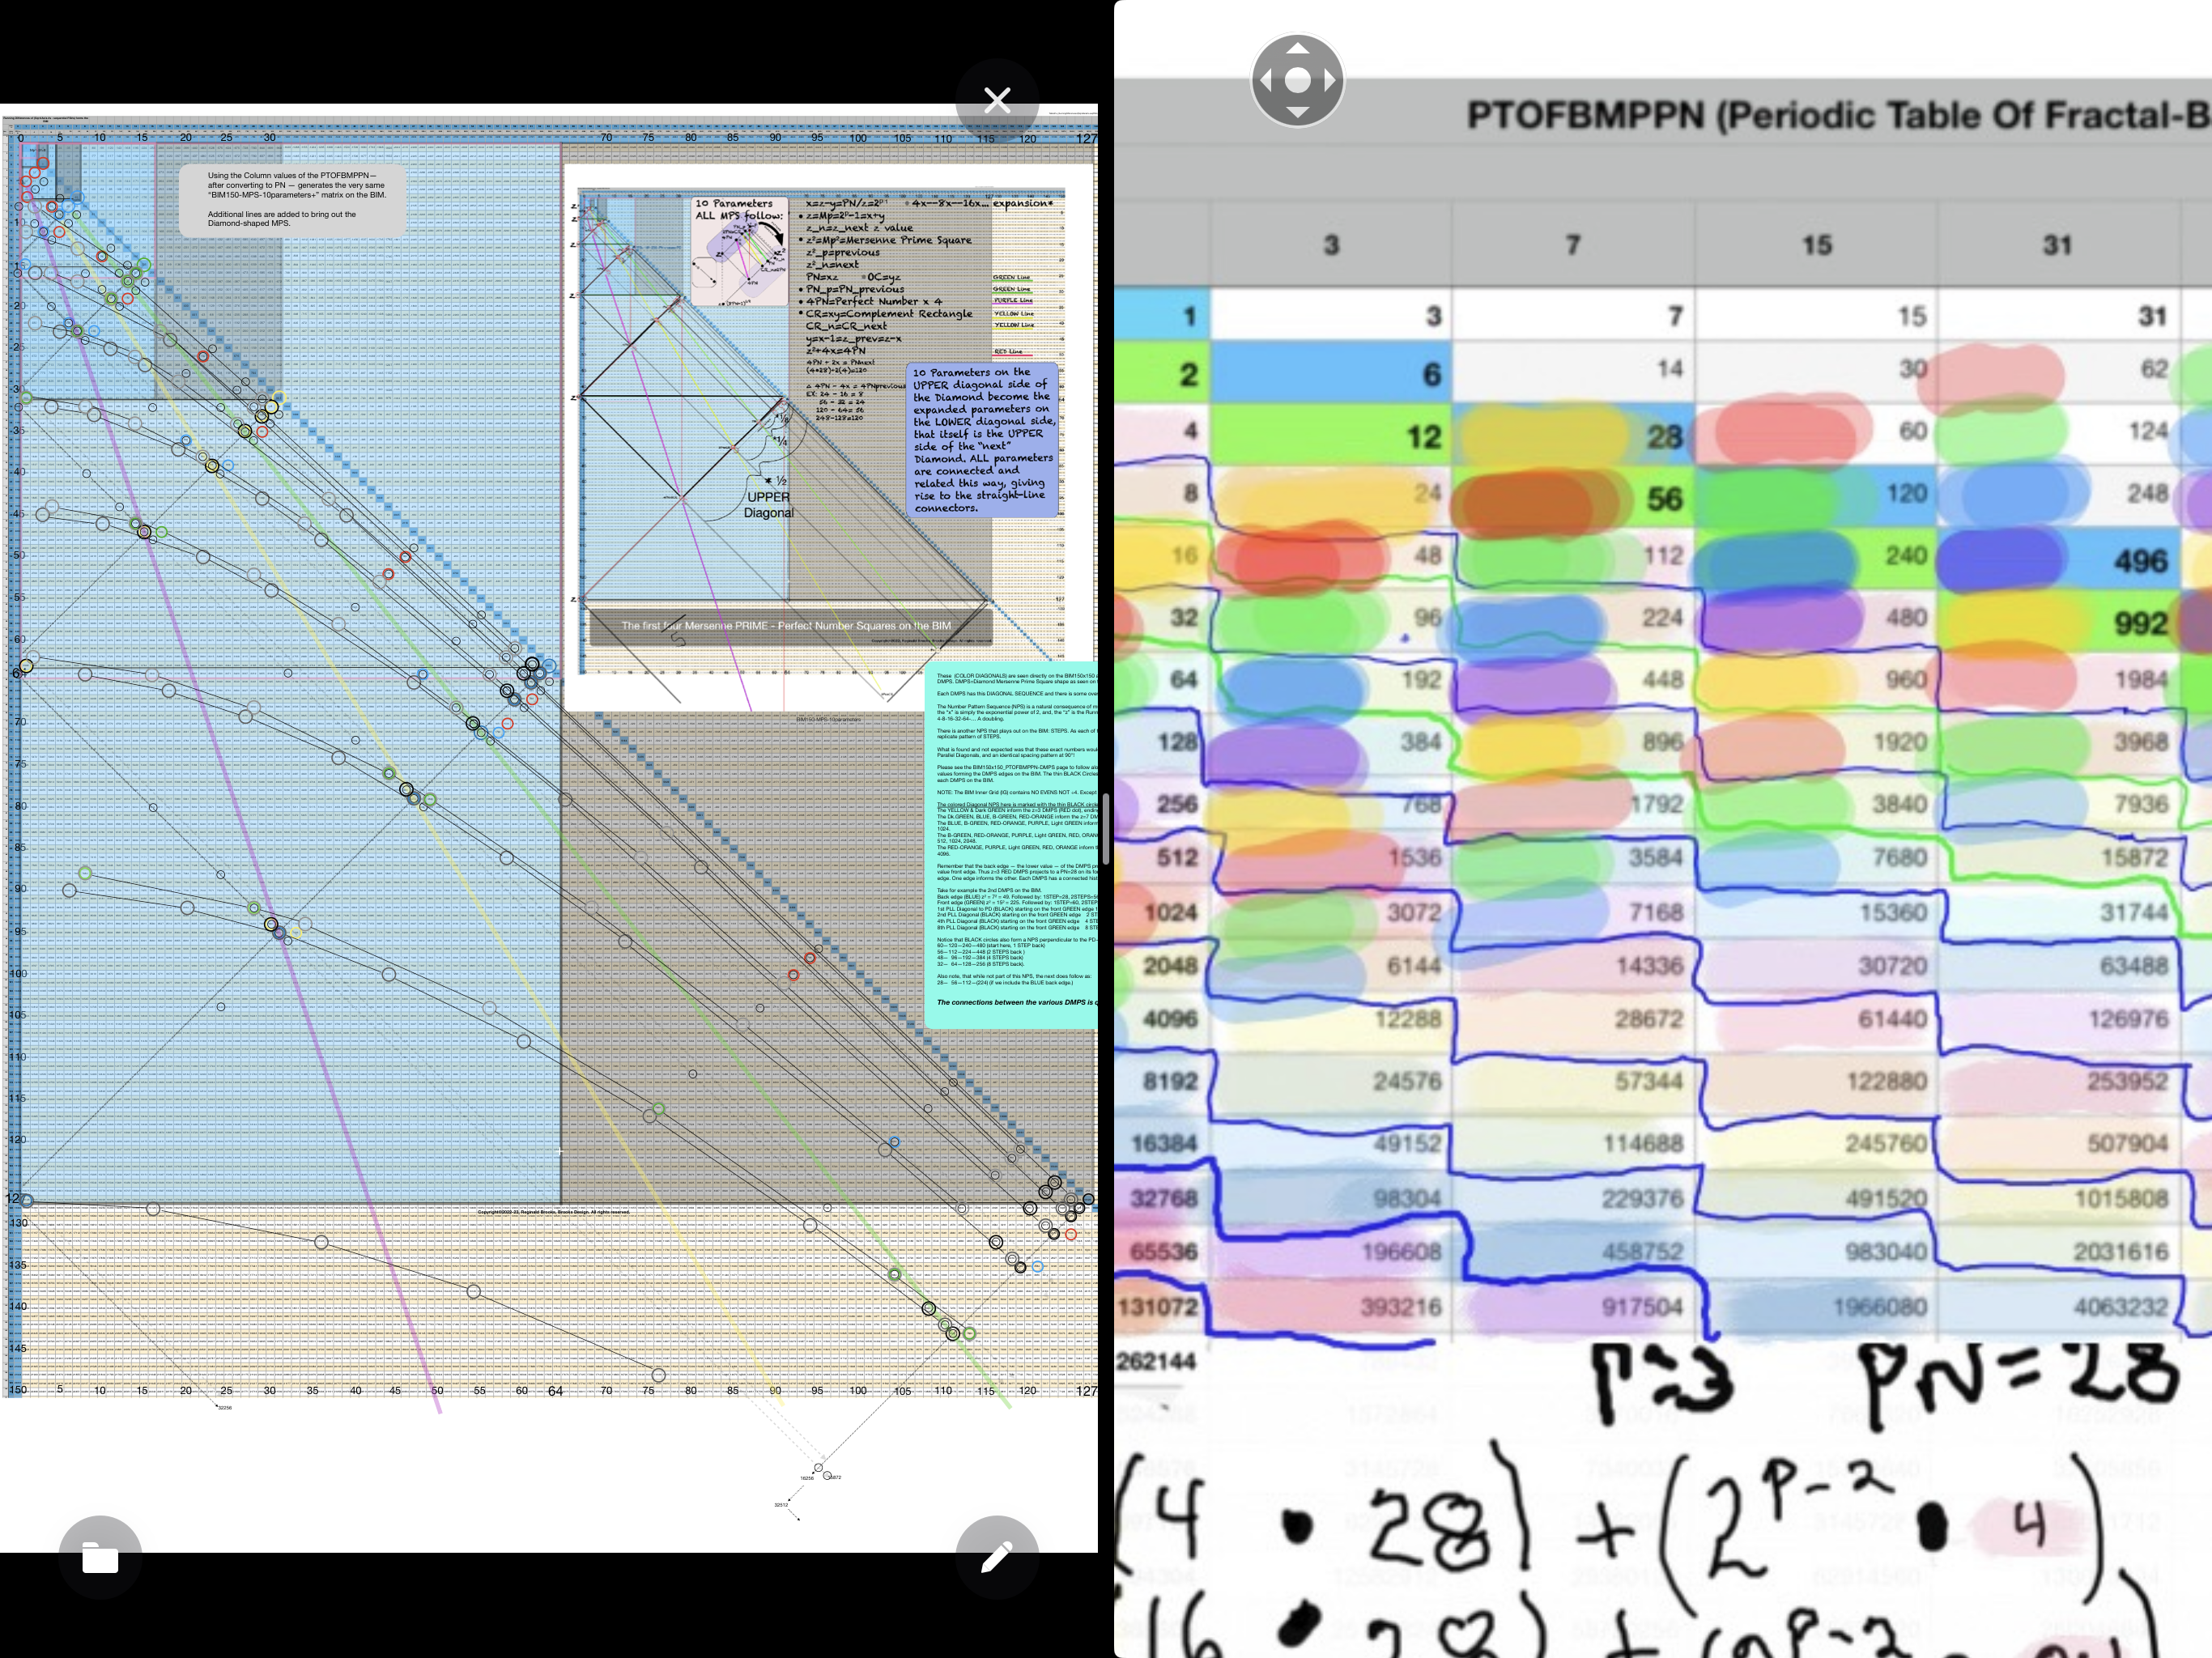Image resolution: width=2212 pixels, height=1658 pixels.
Task: Select the blue cell containing 6
Action: (1331, 374)
